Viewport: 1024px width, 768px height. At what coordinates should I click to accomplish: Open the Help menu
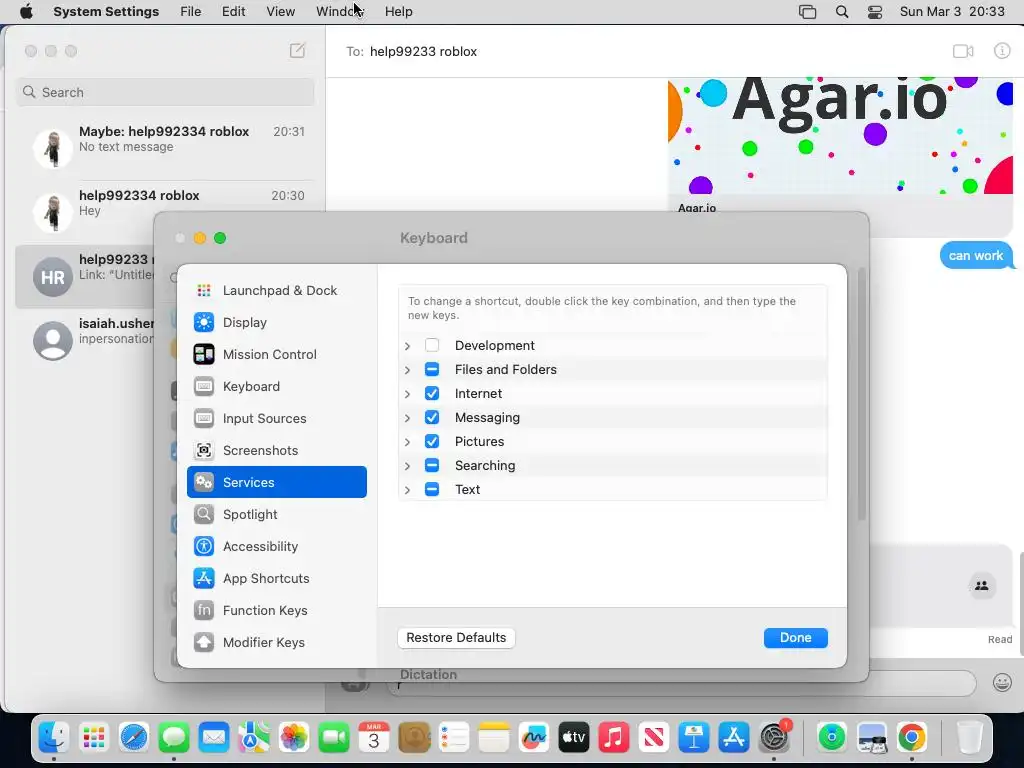tap(398, 12)
